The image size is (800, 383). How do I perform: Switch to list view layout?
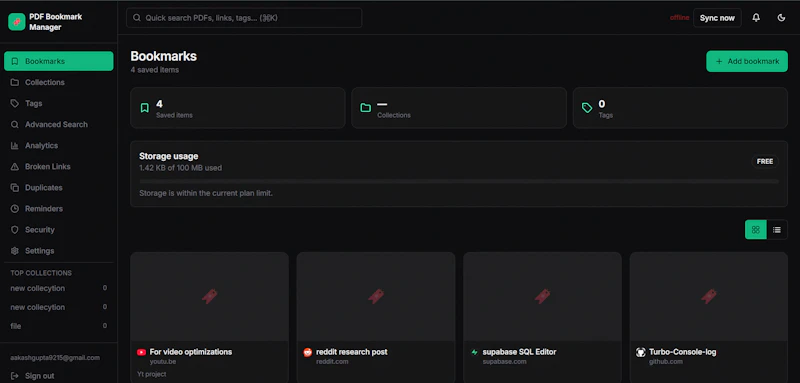point(777,229)
